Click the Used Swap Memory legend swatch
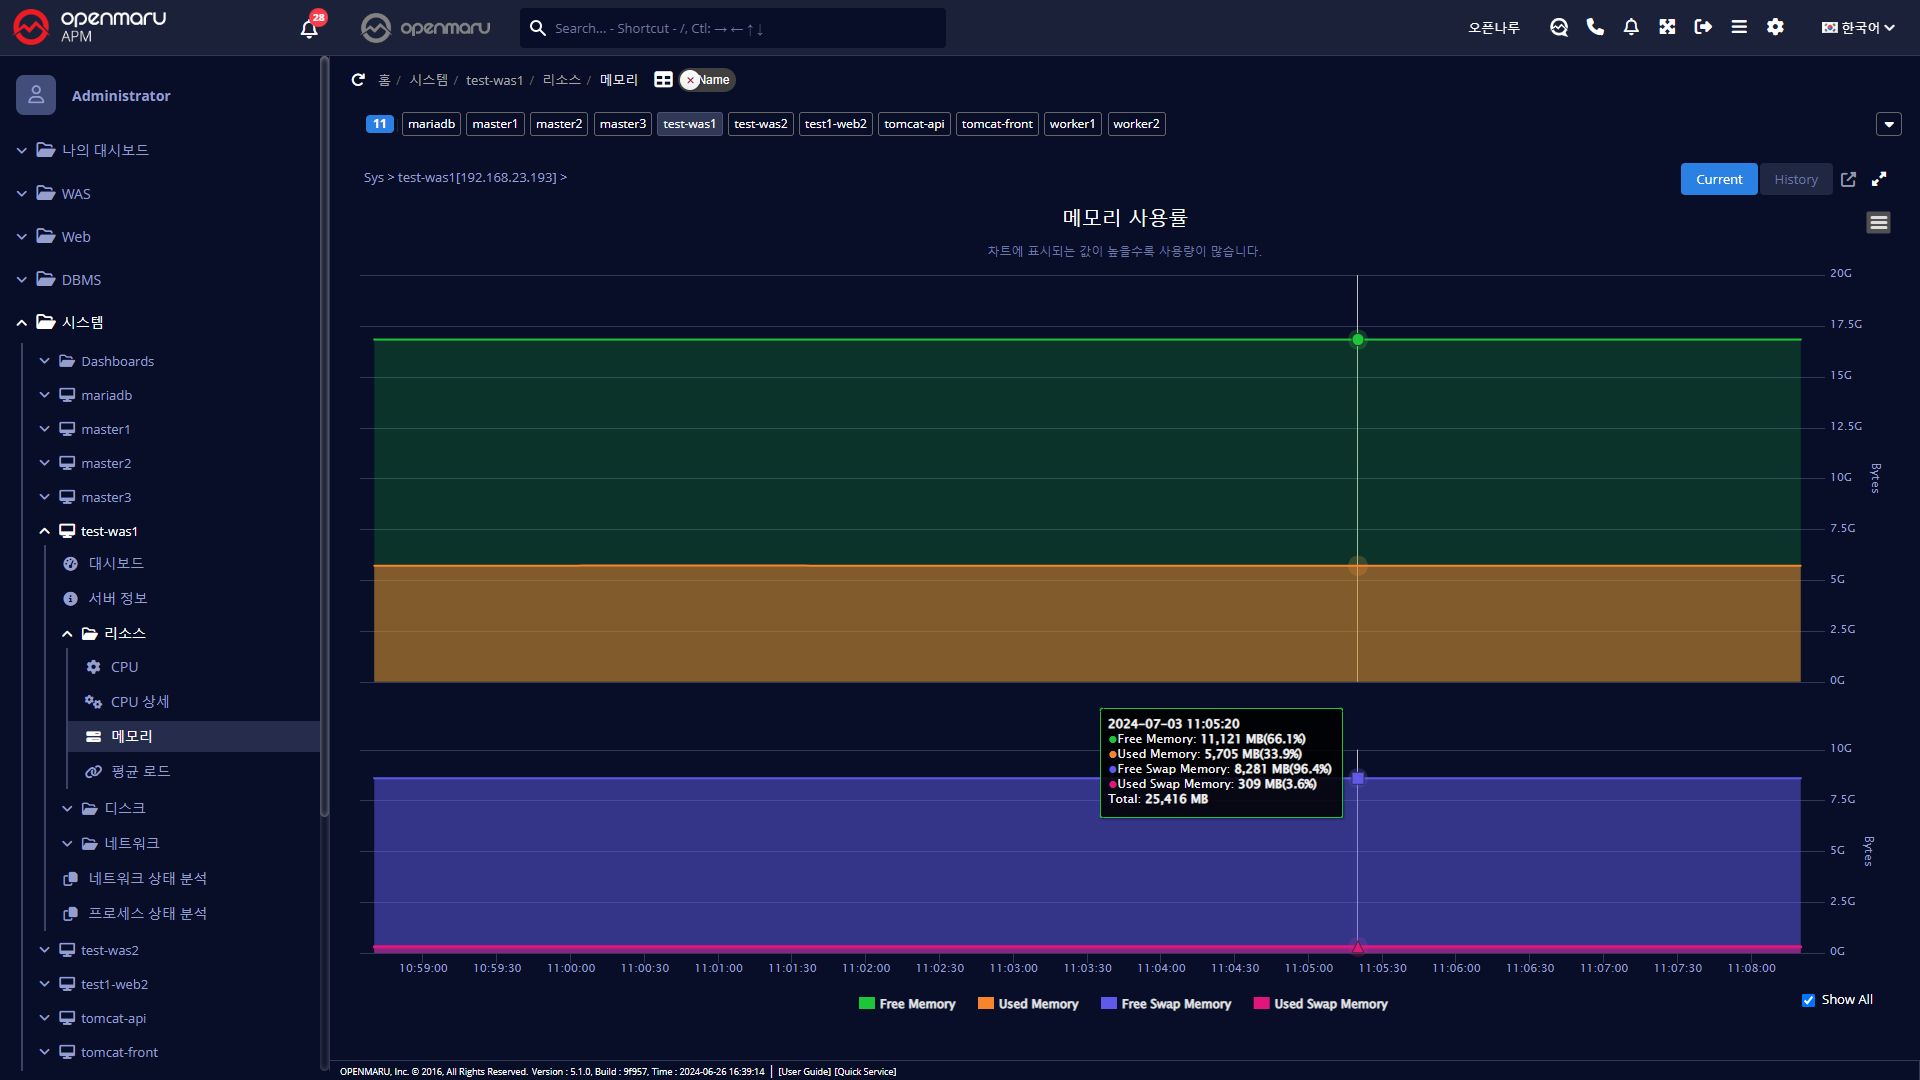Screen dimensions: 1920x1080 (x=1261, y=1004)
